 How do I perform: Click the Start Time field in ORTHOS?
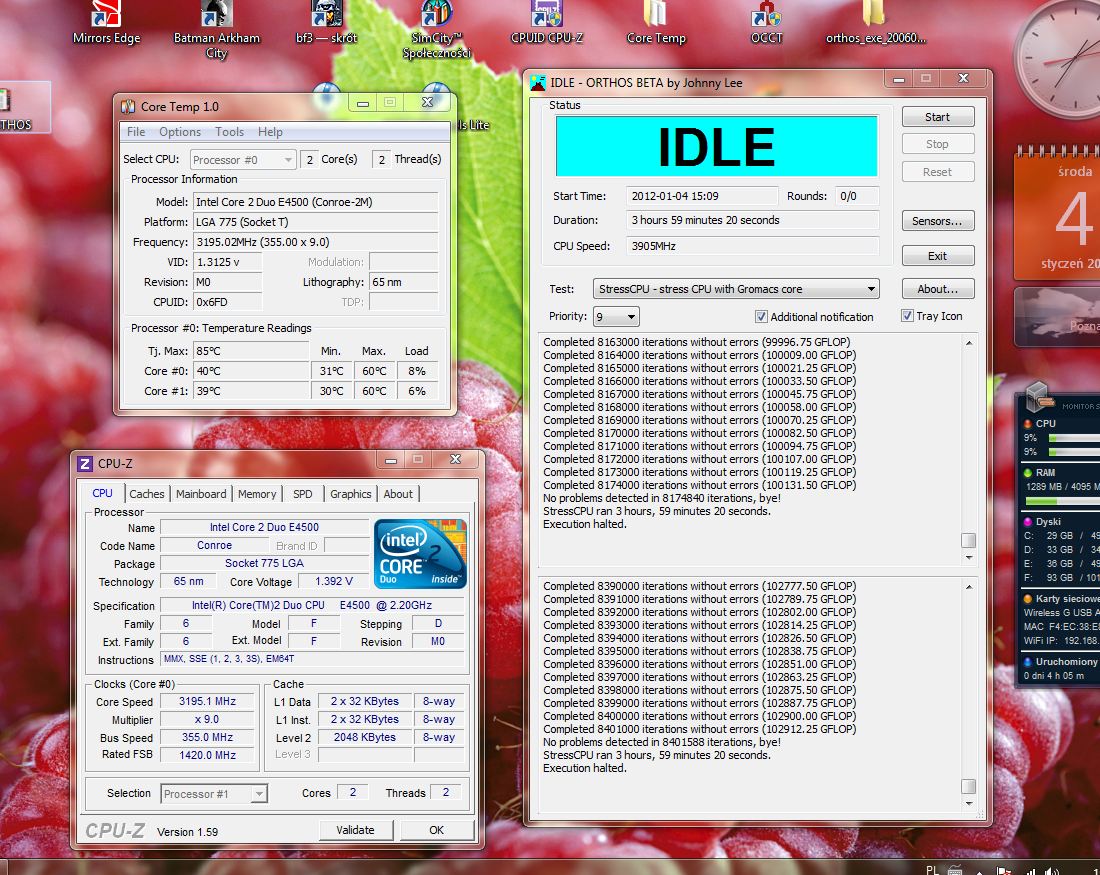coord(702,196)
